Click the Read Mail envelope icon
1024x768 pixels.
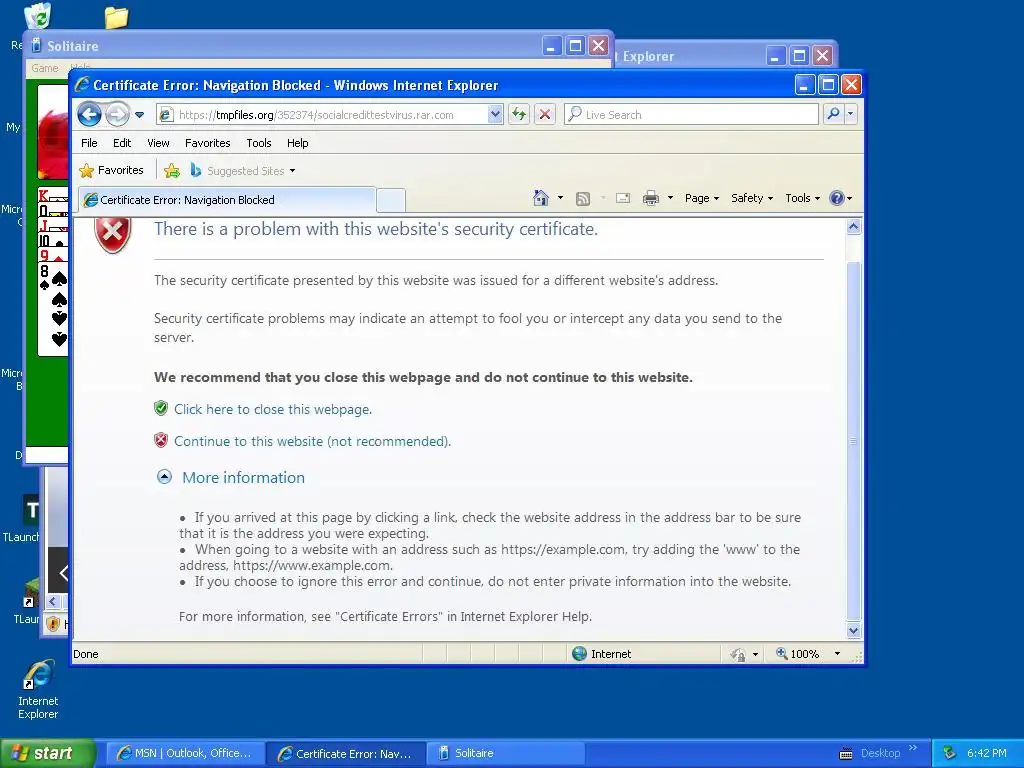623,198
